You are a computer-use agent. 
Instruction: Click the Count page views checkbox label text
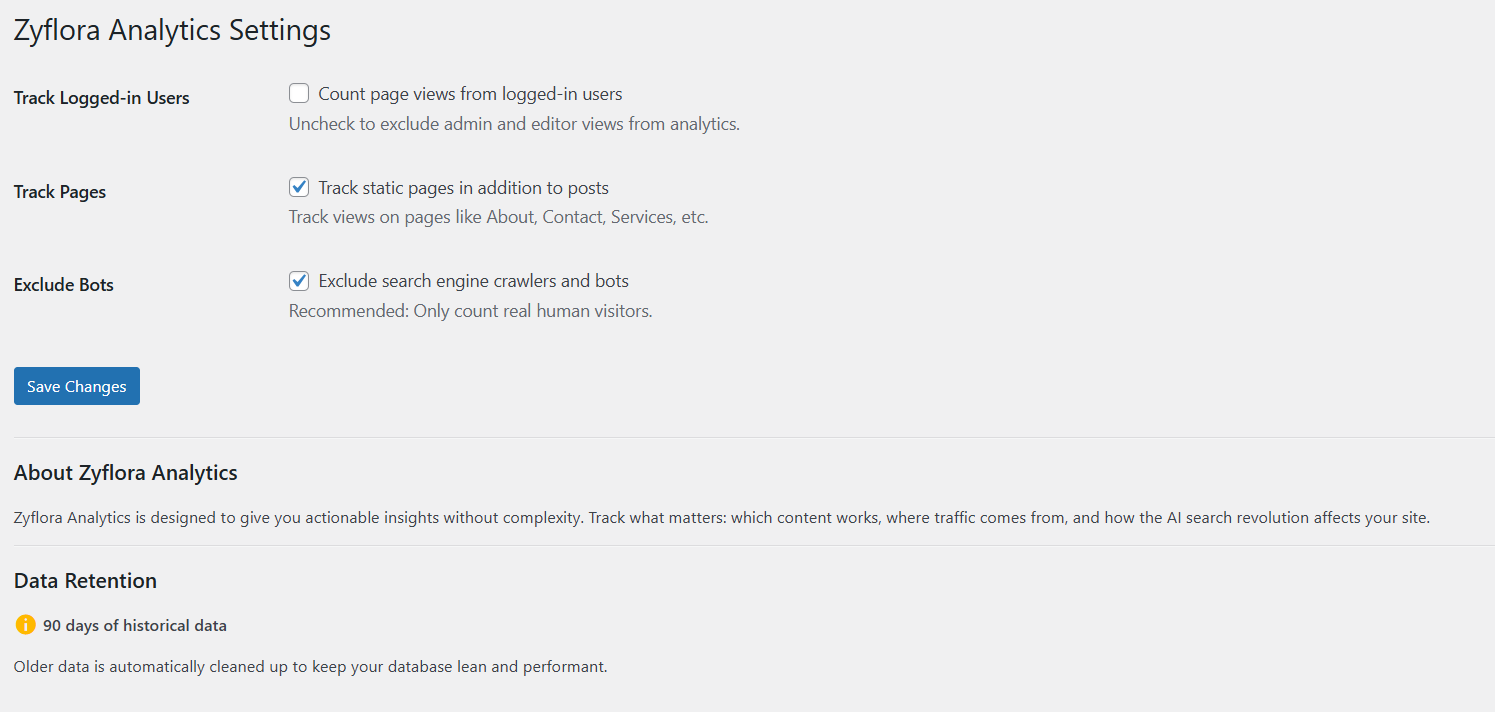470,93
